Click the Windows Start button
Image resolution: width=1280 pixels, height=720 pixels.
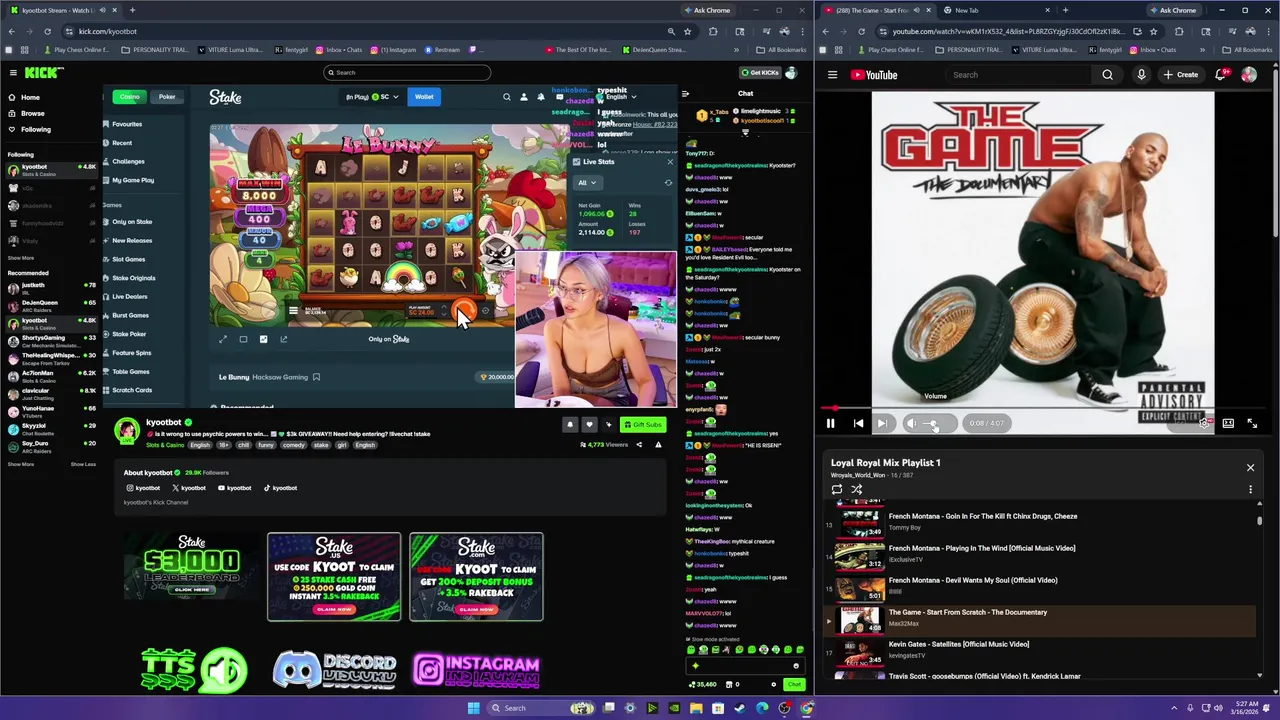pyautogui.click(x=473, y=708)
